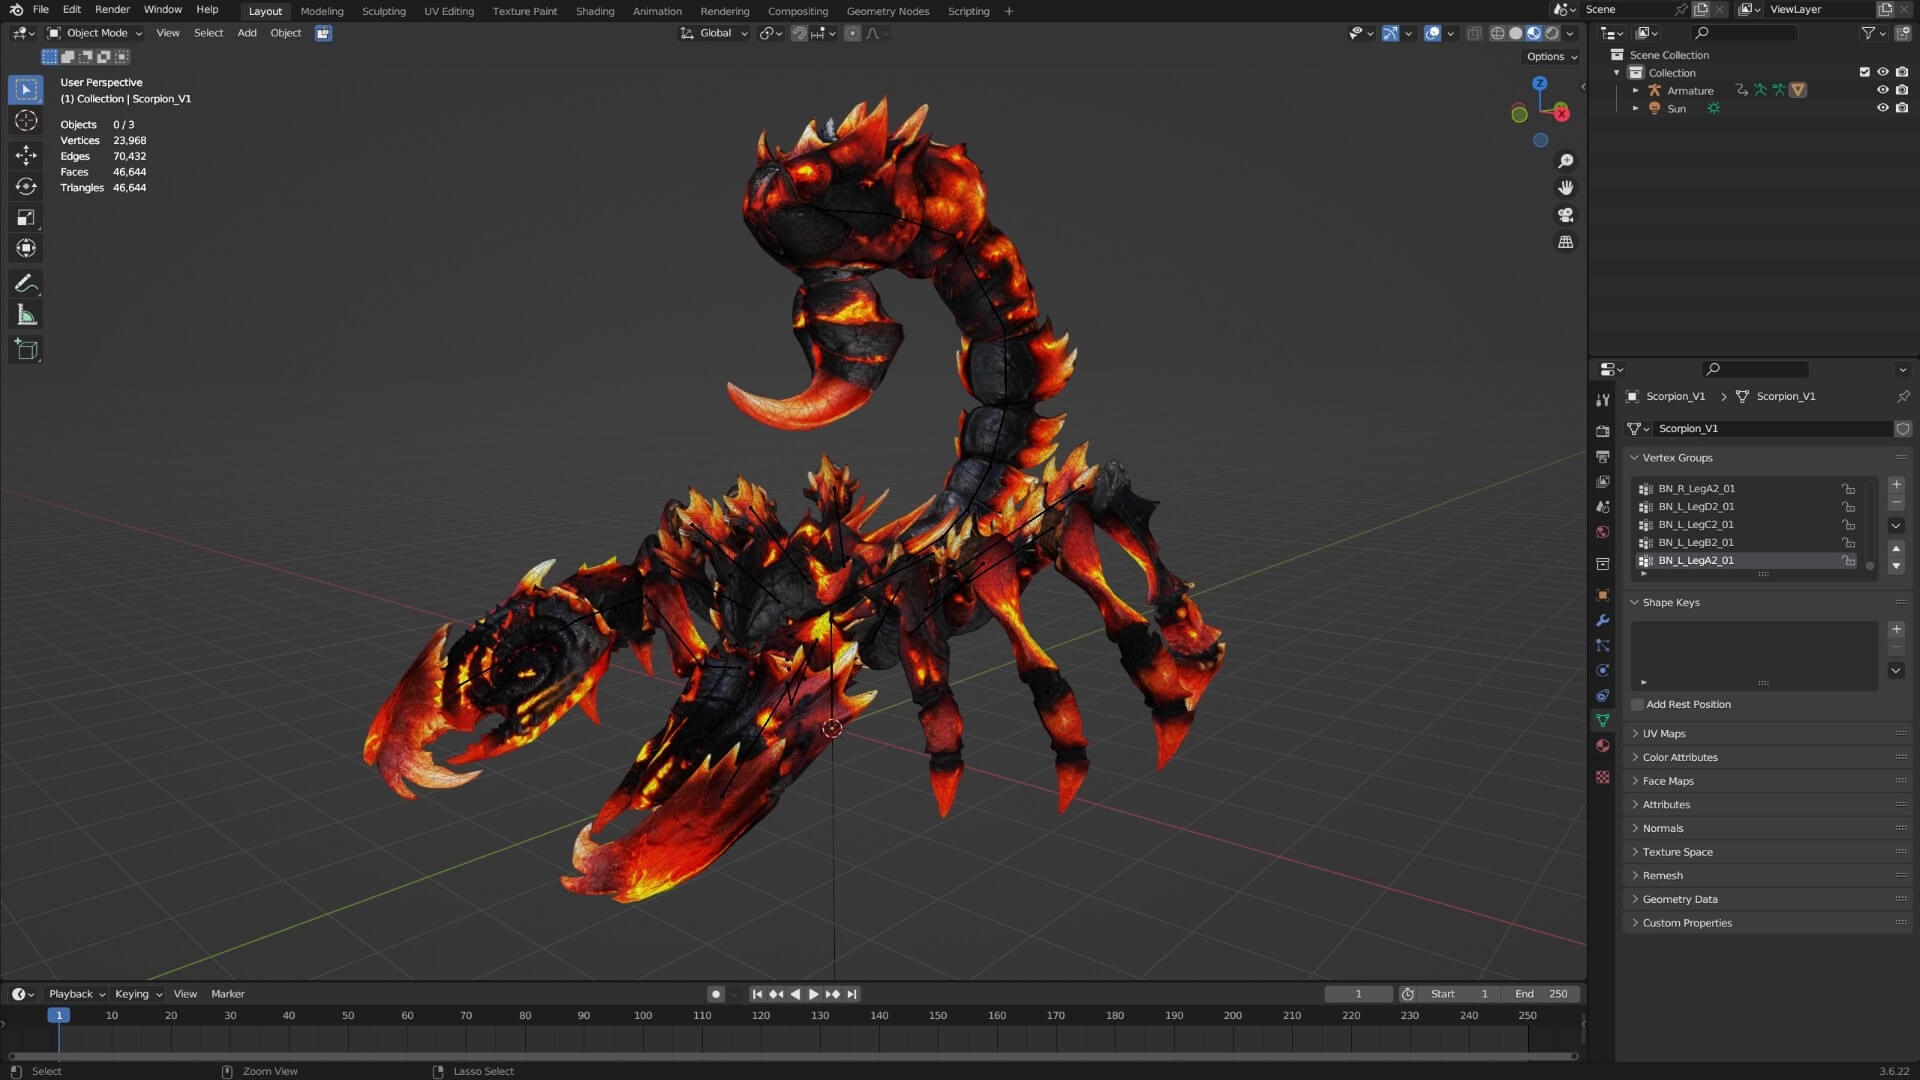Open the Object Mode dropdown
Image resolution: width=1920 pixels, height=1080 pixels.
95,33
